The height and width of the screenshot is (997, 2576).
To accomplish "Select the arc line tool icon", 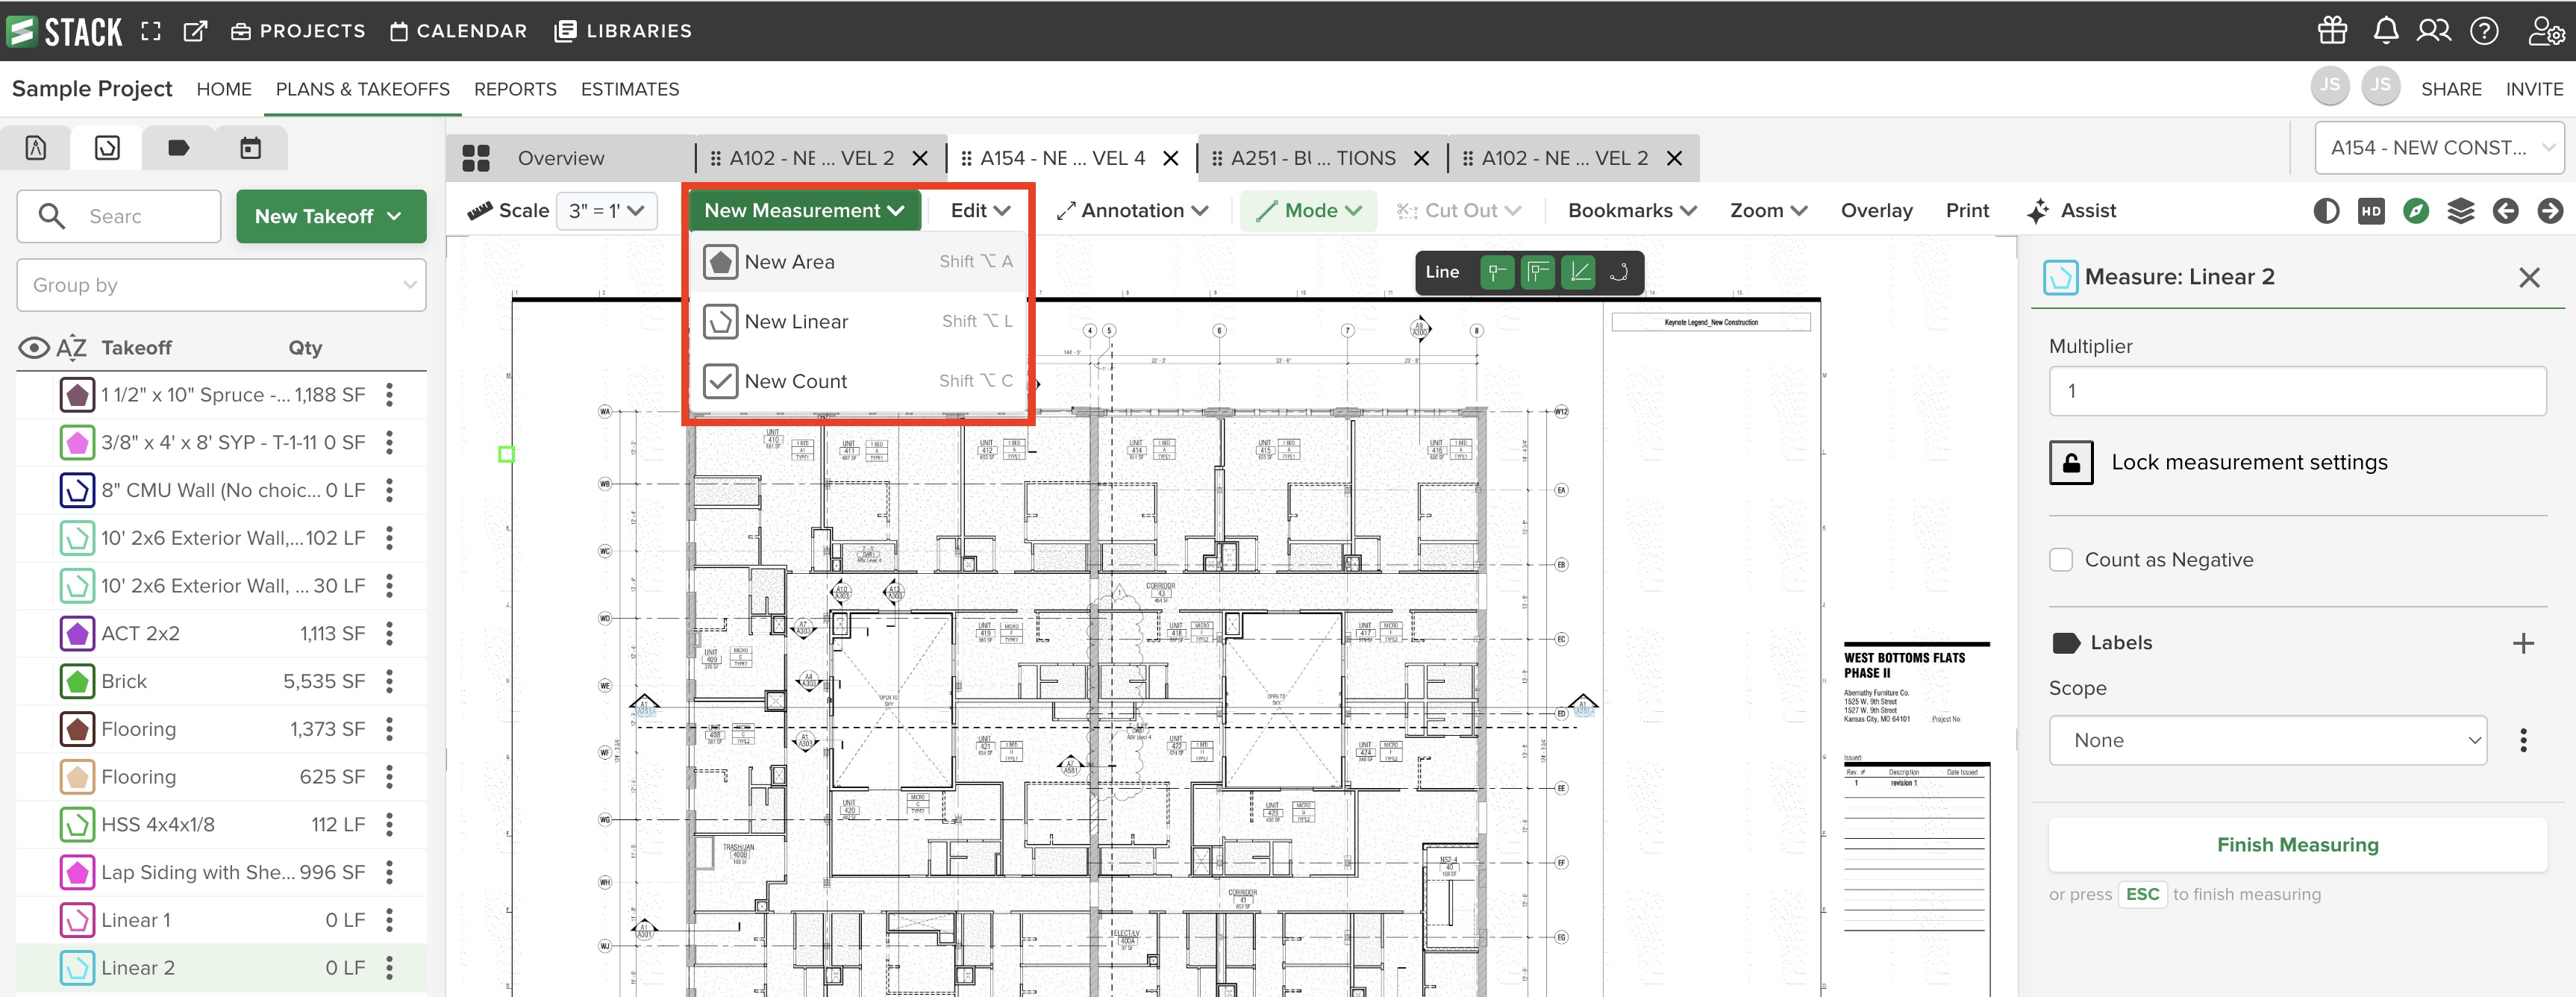I will point(1619,272).
